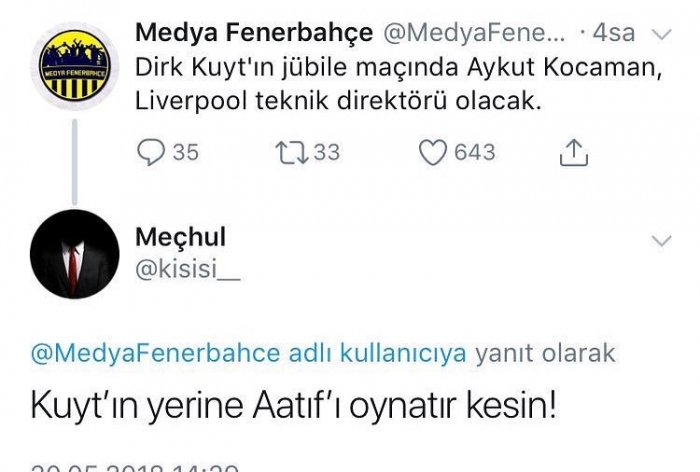Expand options chevron on Medya Fenerbahçe tweet
This screenshot has height=472, width=700.
[660, 34]
